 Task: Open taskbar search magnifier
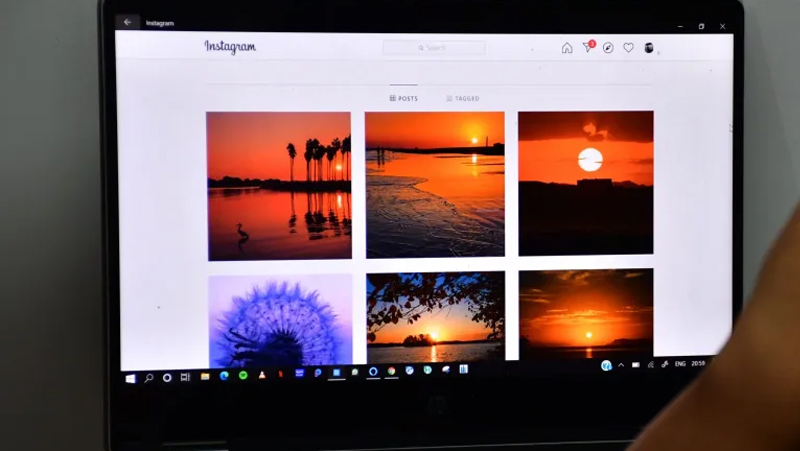tap(148, 378)
